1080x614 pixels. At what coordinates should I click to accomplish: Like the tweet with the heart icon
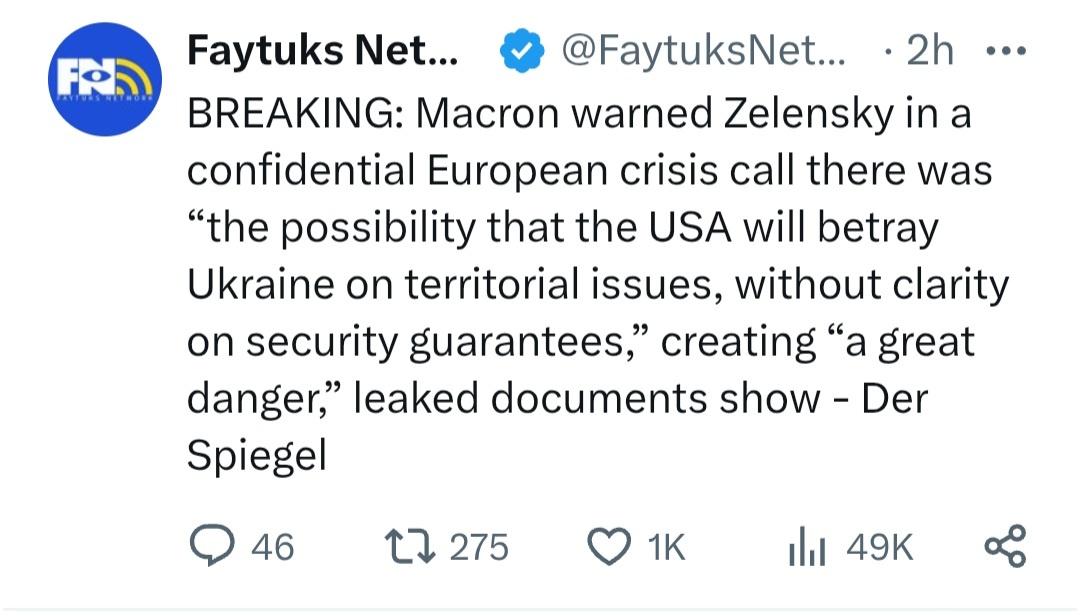[609, 545]
